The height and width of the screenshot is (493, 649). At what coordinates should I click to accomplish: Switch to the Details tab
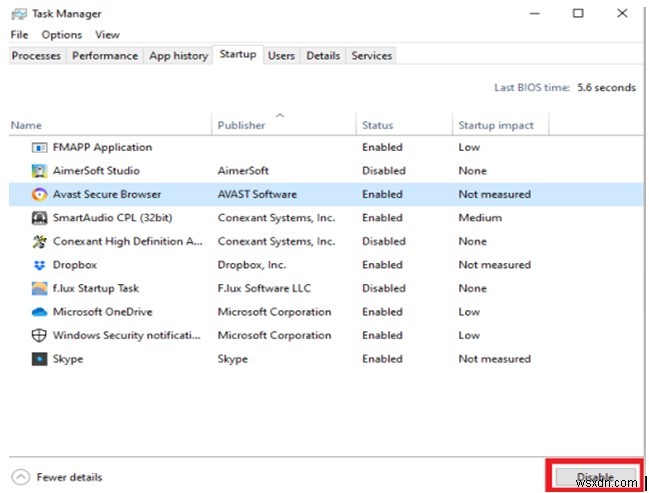(323, 55)
